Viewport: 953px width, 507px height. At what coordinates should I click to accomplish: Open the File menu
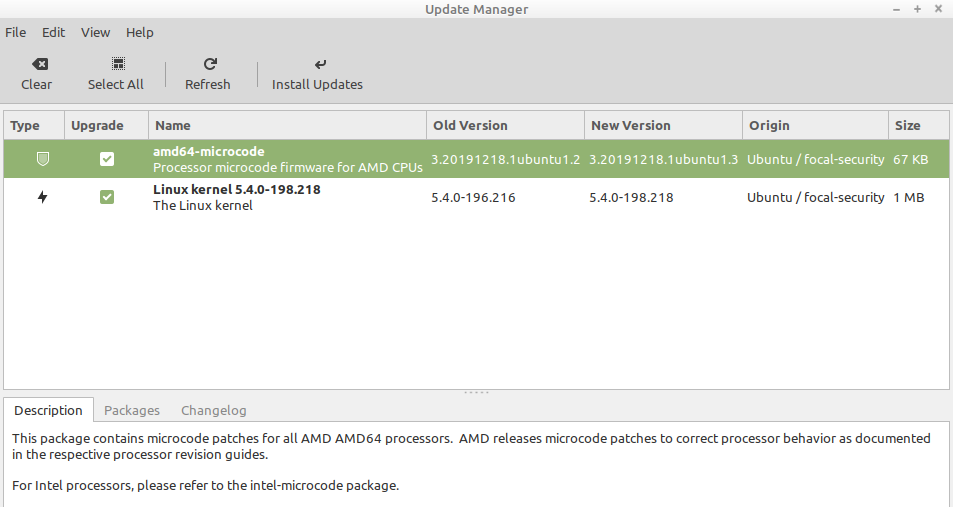16,32
